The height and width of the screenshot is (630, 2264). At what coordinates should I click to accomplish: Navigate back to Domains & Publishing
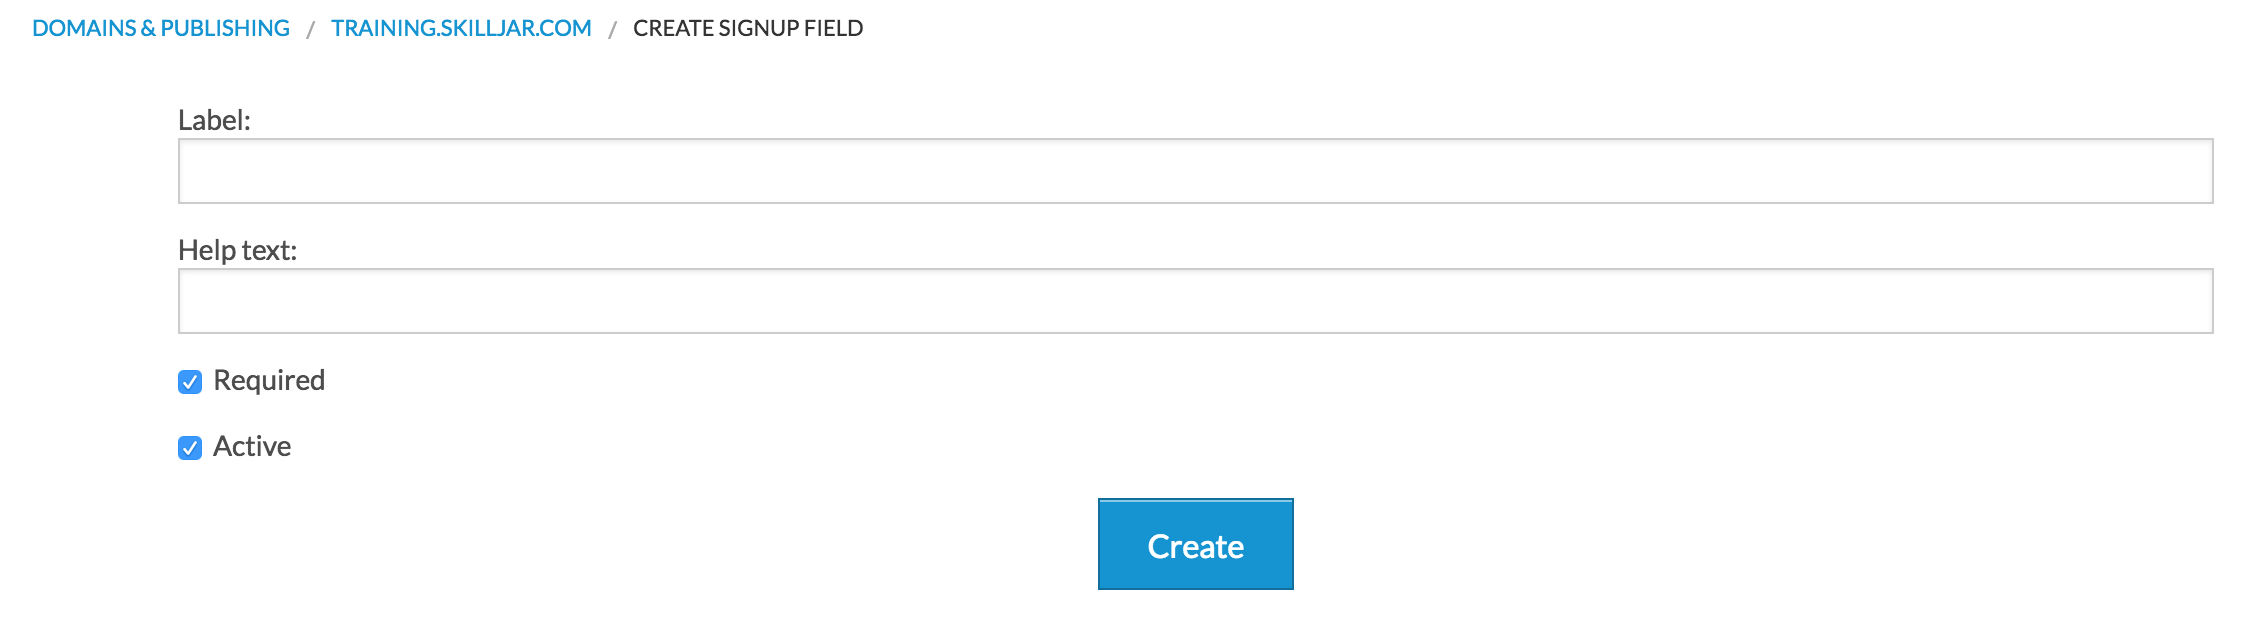(161, 28)
